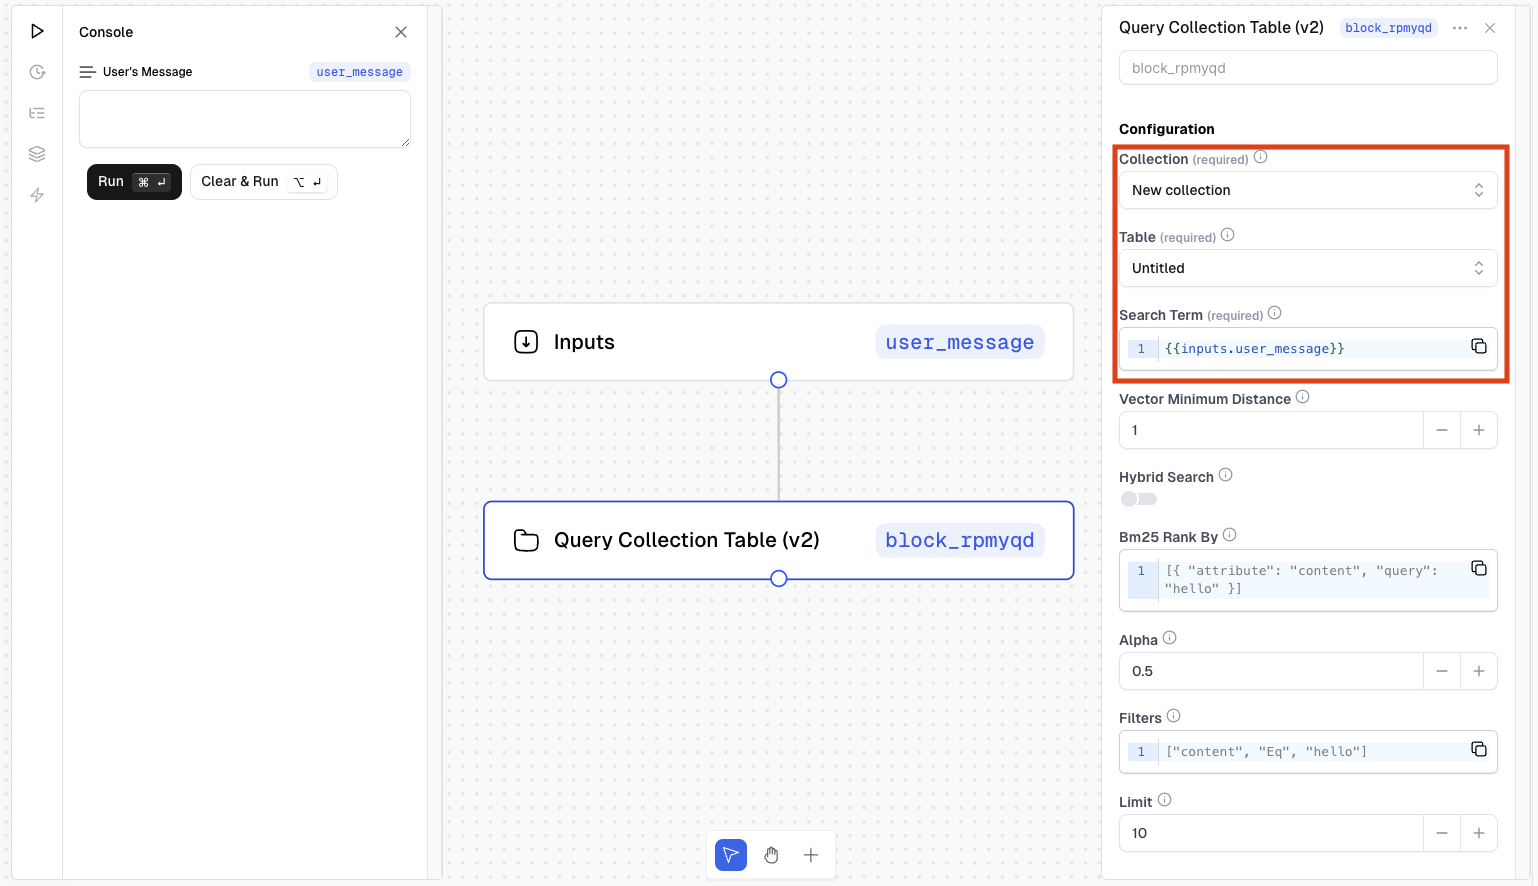Select the hand pan tool
The width and height of the screenshot is (1538, 886).
click(x=771, y=855)
